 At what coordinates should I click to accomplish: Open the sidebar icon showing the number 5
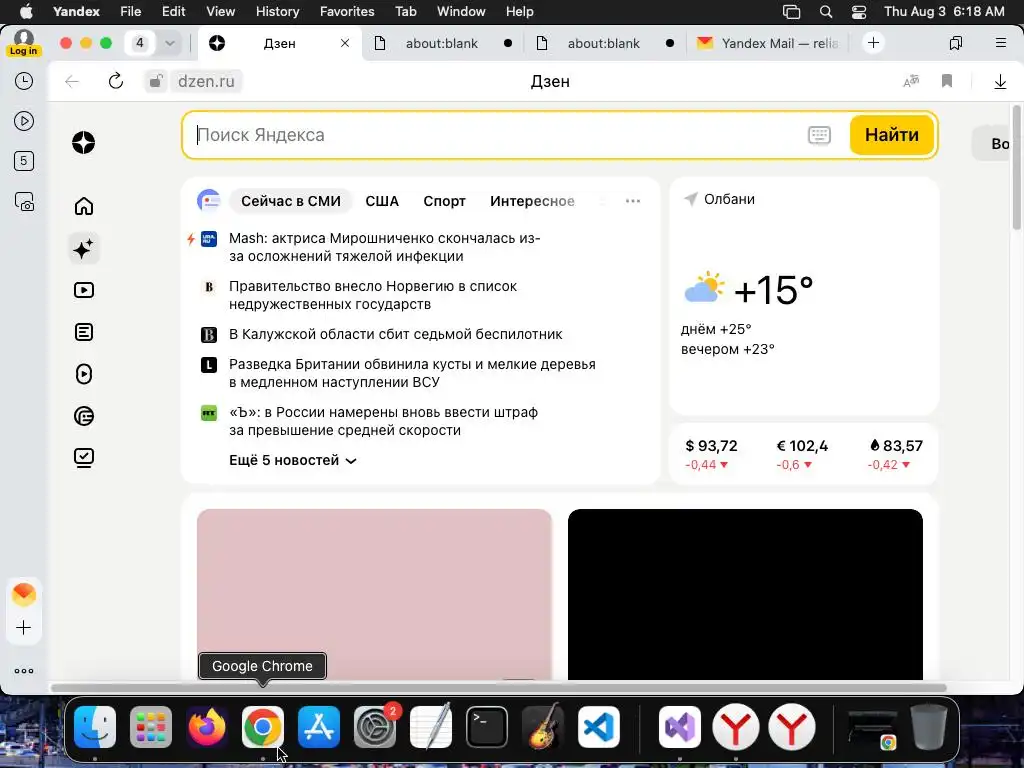24,161
